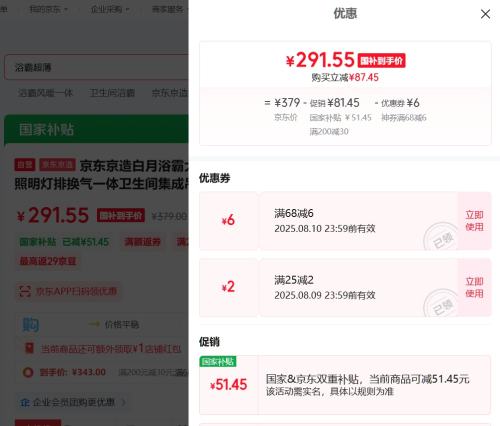500x426 pixels.
Task: Click the 满25减2 coupon title
Action: 294,280
